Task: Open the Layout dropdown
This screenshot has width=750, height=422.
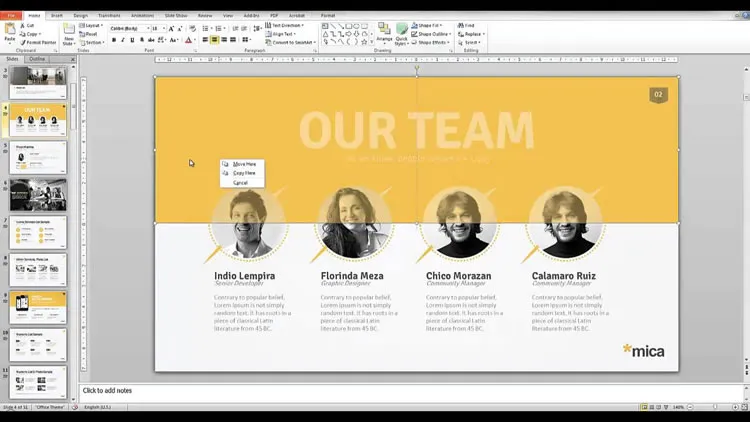Action: 91,25
